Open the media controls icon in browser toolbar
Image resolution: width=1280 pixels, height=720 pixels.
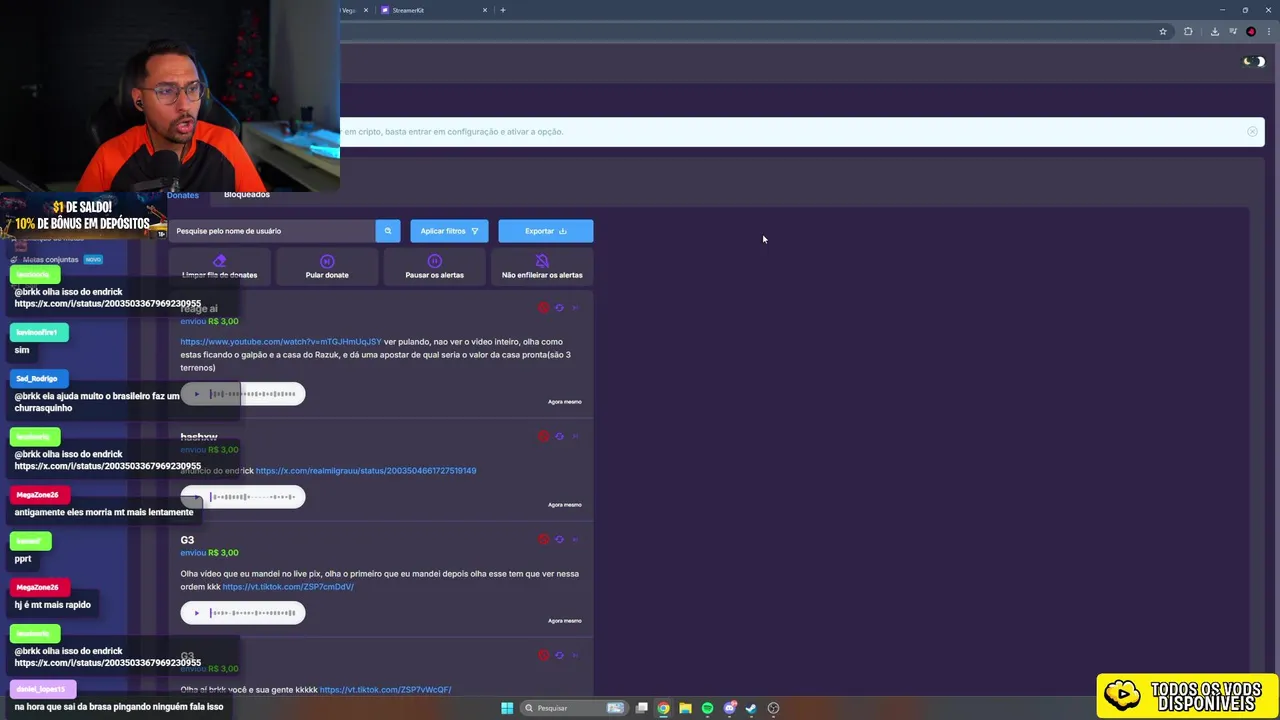[x=1233, y=32]
